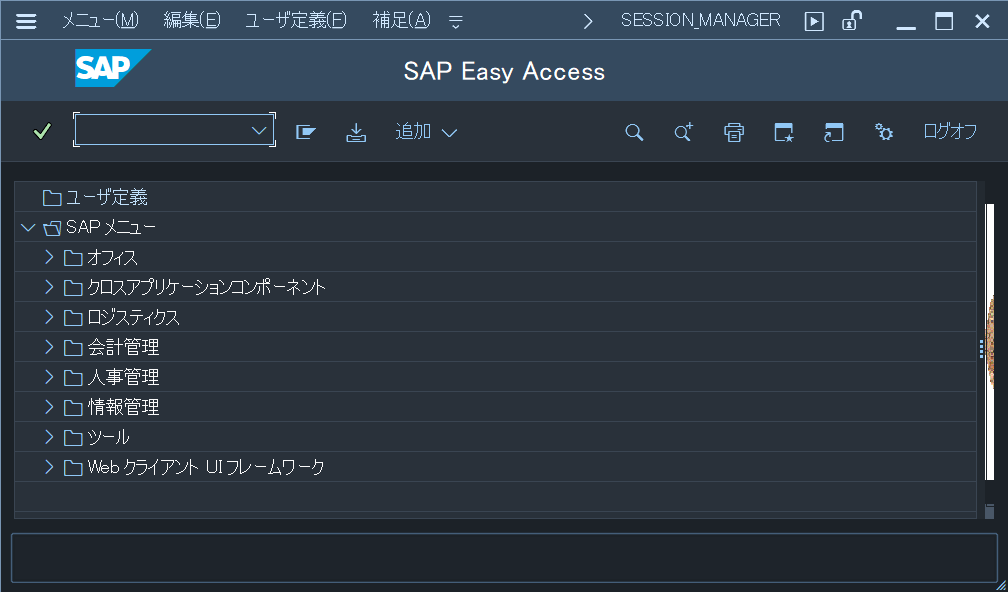Click the unlock padlock icon in title bar
1008x592 pixels.
click(x=851, y=19)
